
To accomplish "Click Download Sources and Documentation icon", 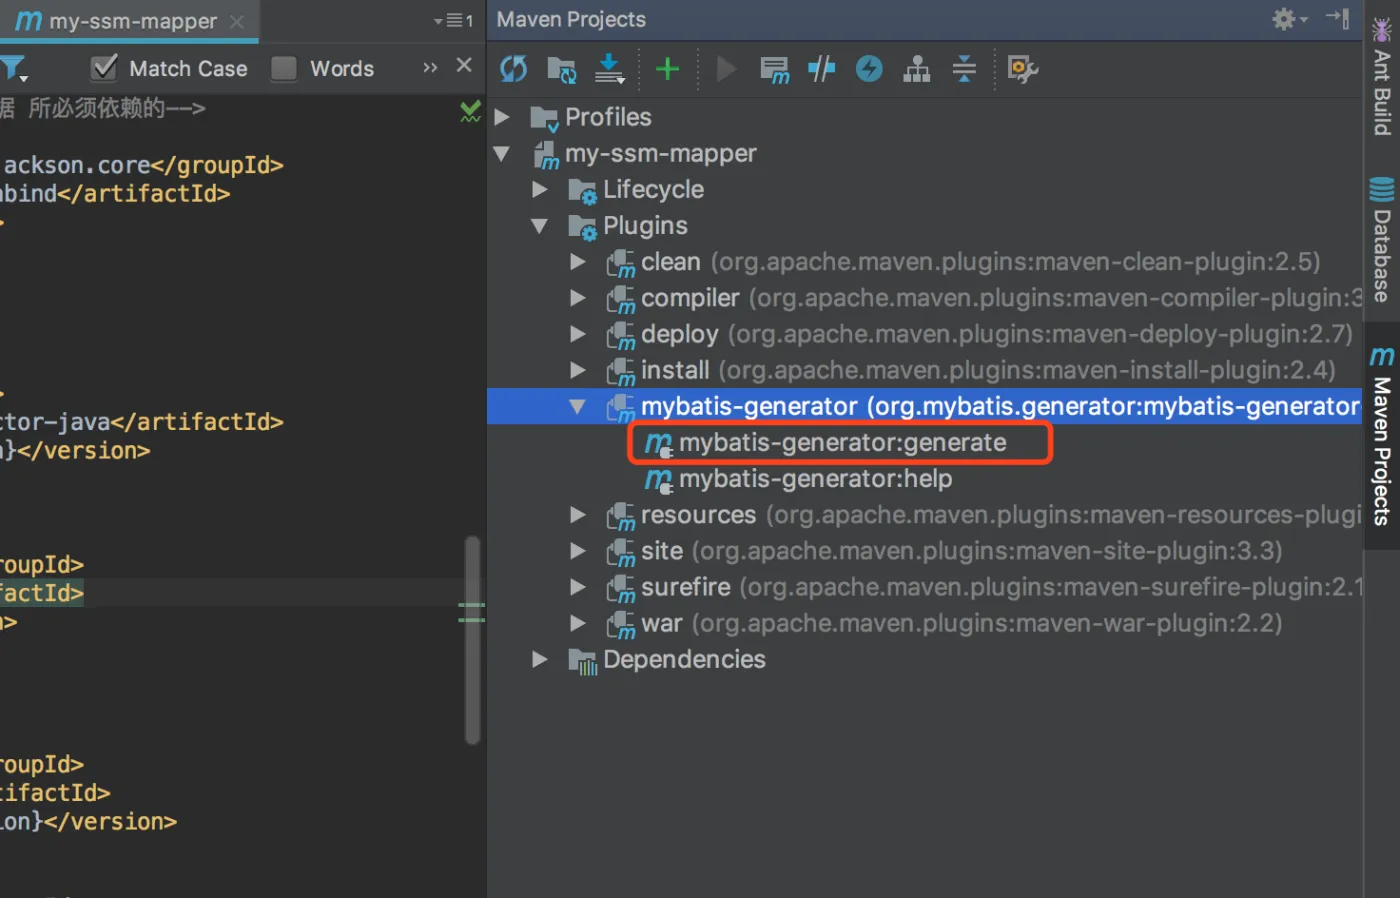I will [x=609, y=69].
